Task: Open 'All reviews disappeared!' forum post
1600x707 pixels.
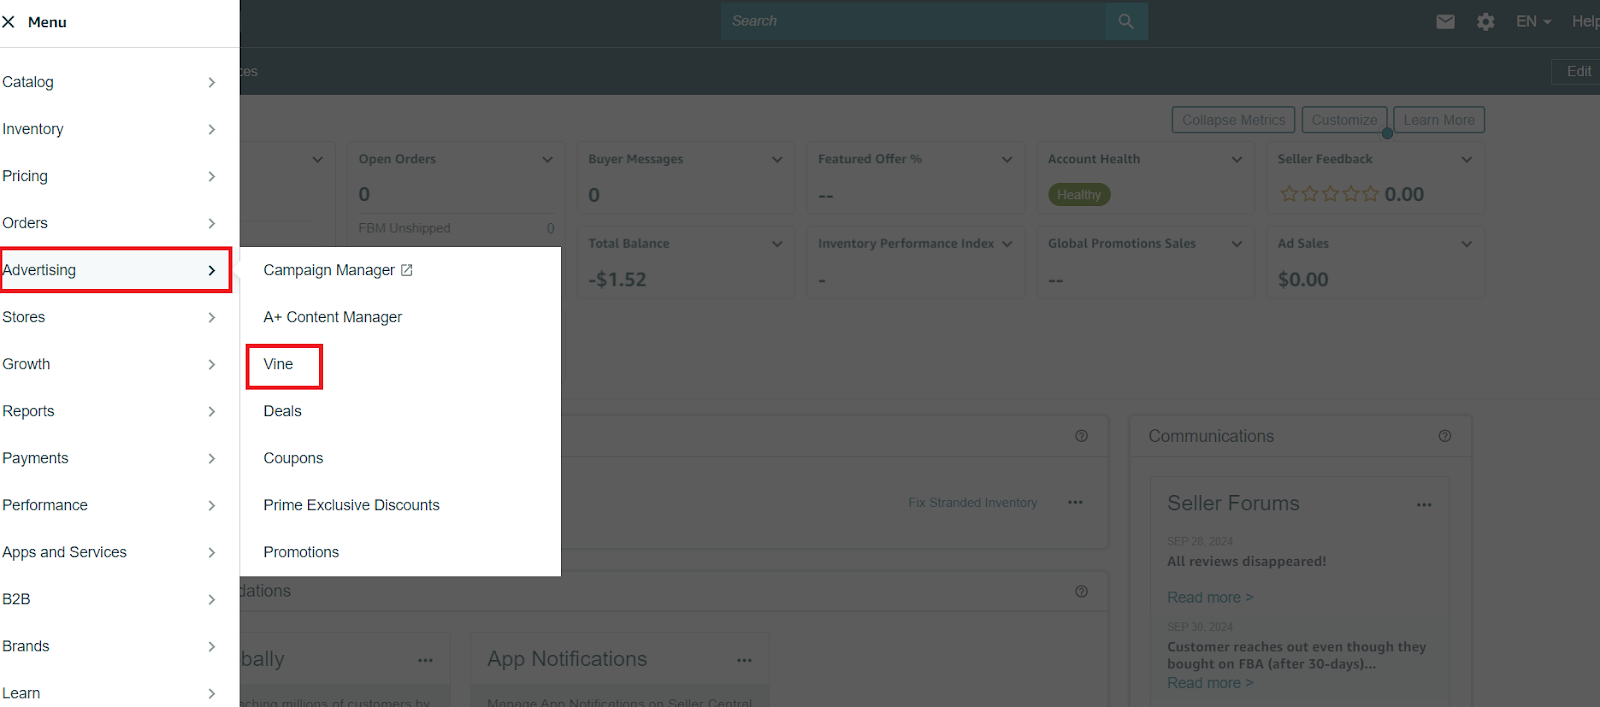Action: click(x=1247, y=561)
